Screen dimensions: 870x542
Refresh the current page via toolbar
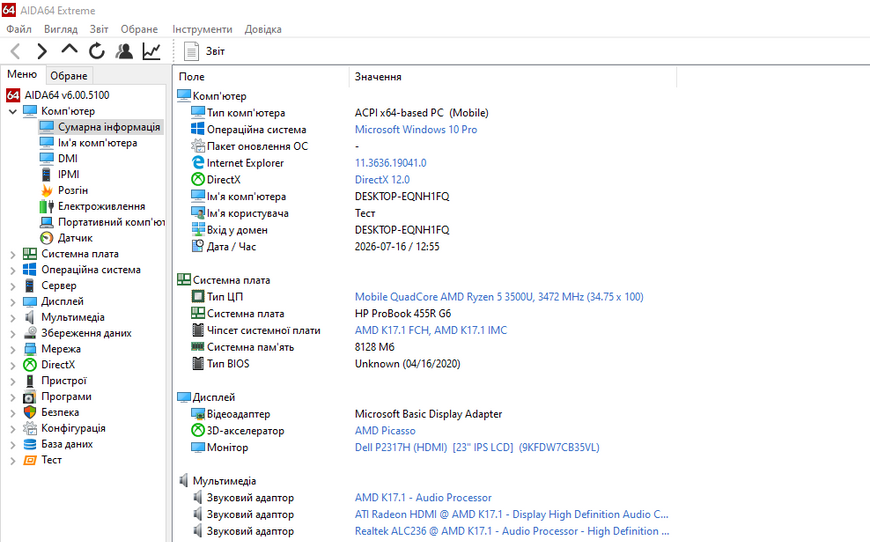pos(97,51)
